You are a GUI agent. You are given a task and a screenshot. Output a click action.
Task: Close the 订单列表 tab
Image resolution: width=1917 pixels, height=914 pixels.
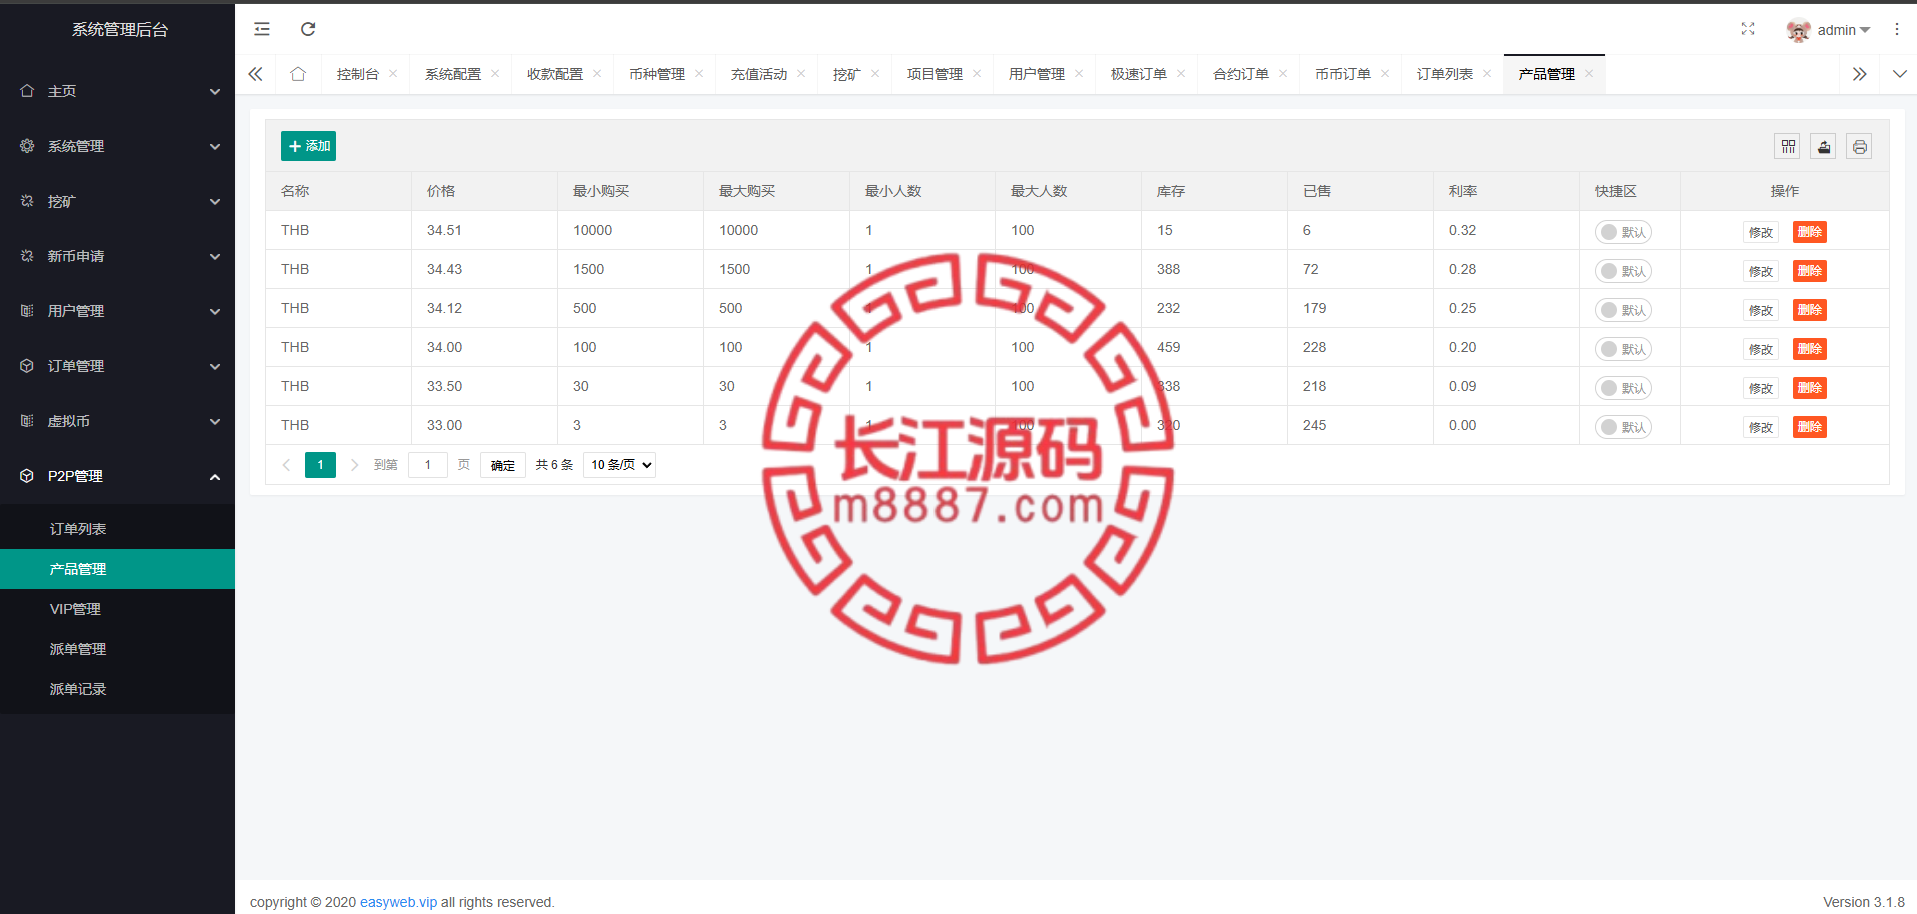pos(1487,74)
